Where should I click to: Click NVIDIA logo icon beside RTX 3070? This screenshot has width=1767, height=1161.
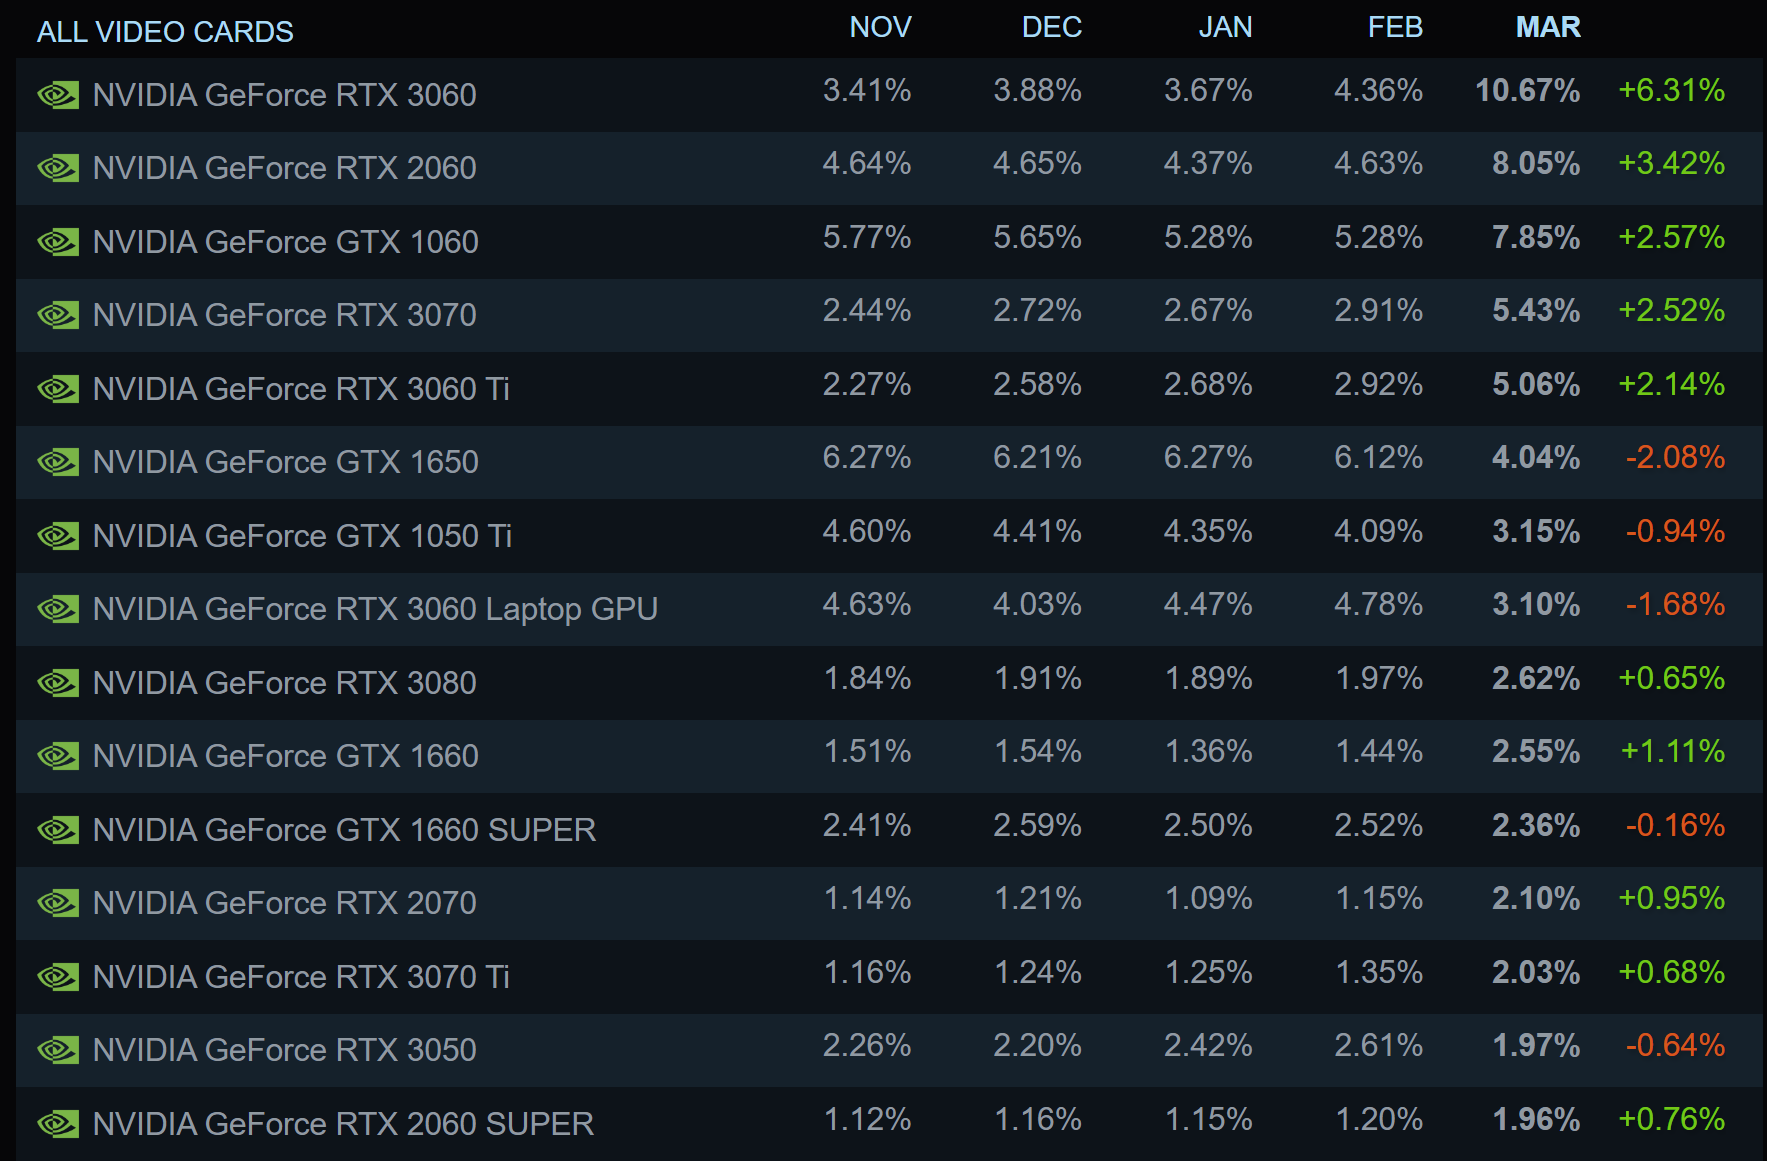click(x=58, y=315)
